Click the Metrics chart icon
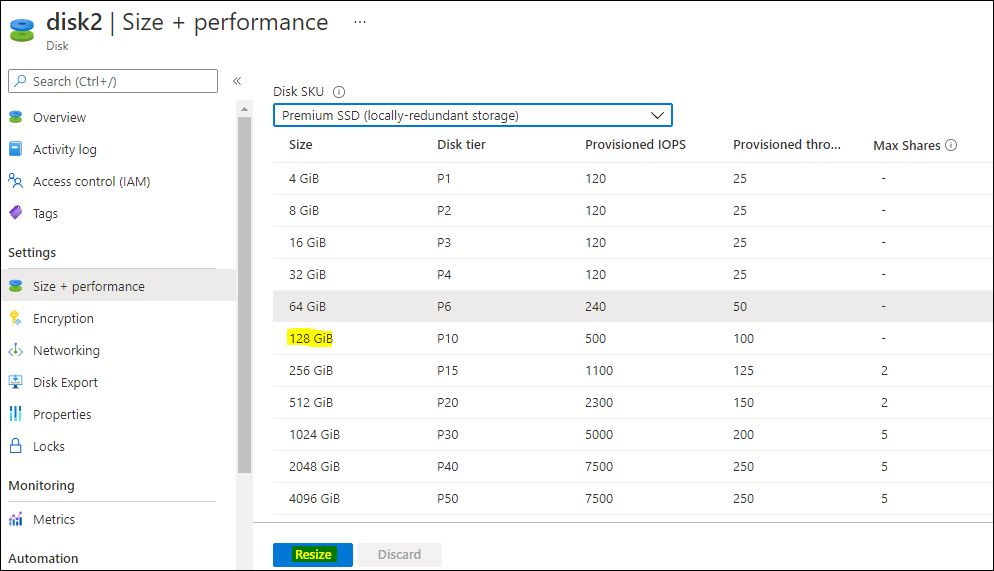 pyautogui.click(x=16, y=519)
